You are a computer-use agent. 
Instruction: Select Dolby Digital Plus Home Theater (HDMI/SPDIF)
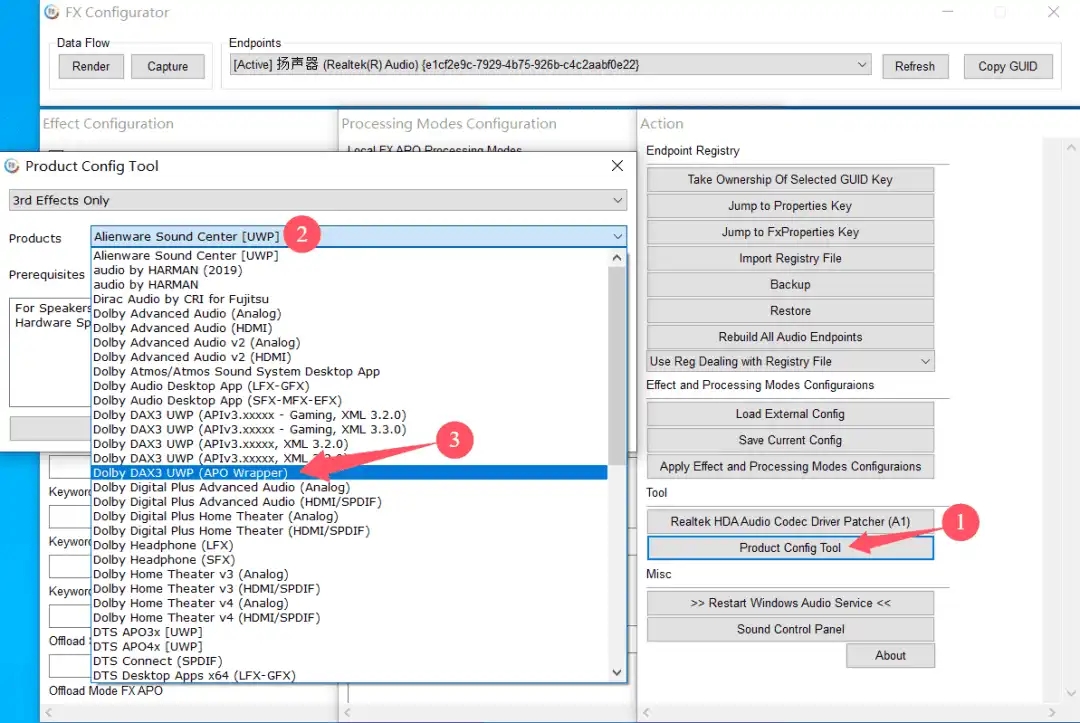click(350, 530)
